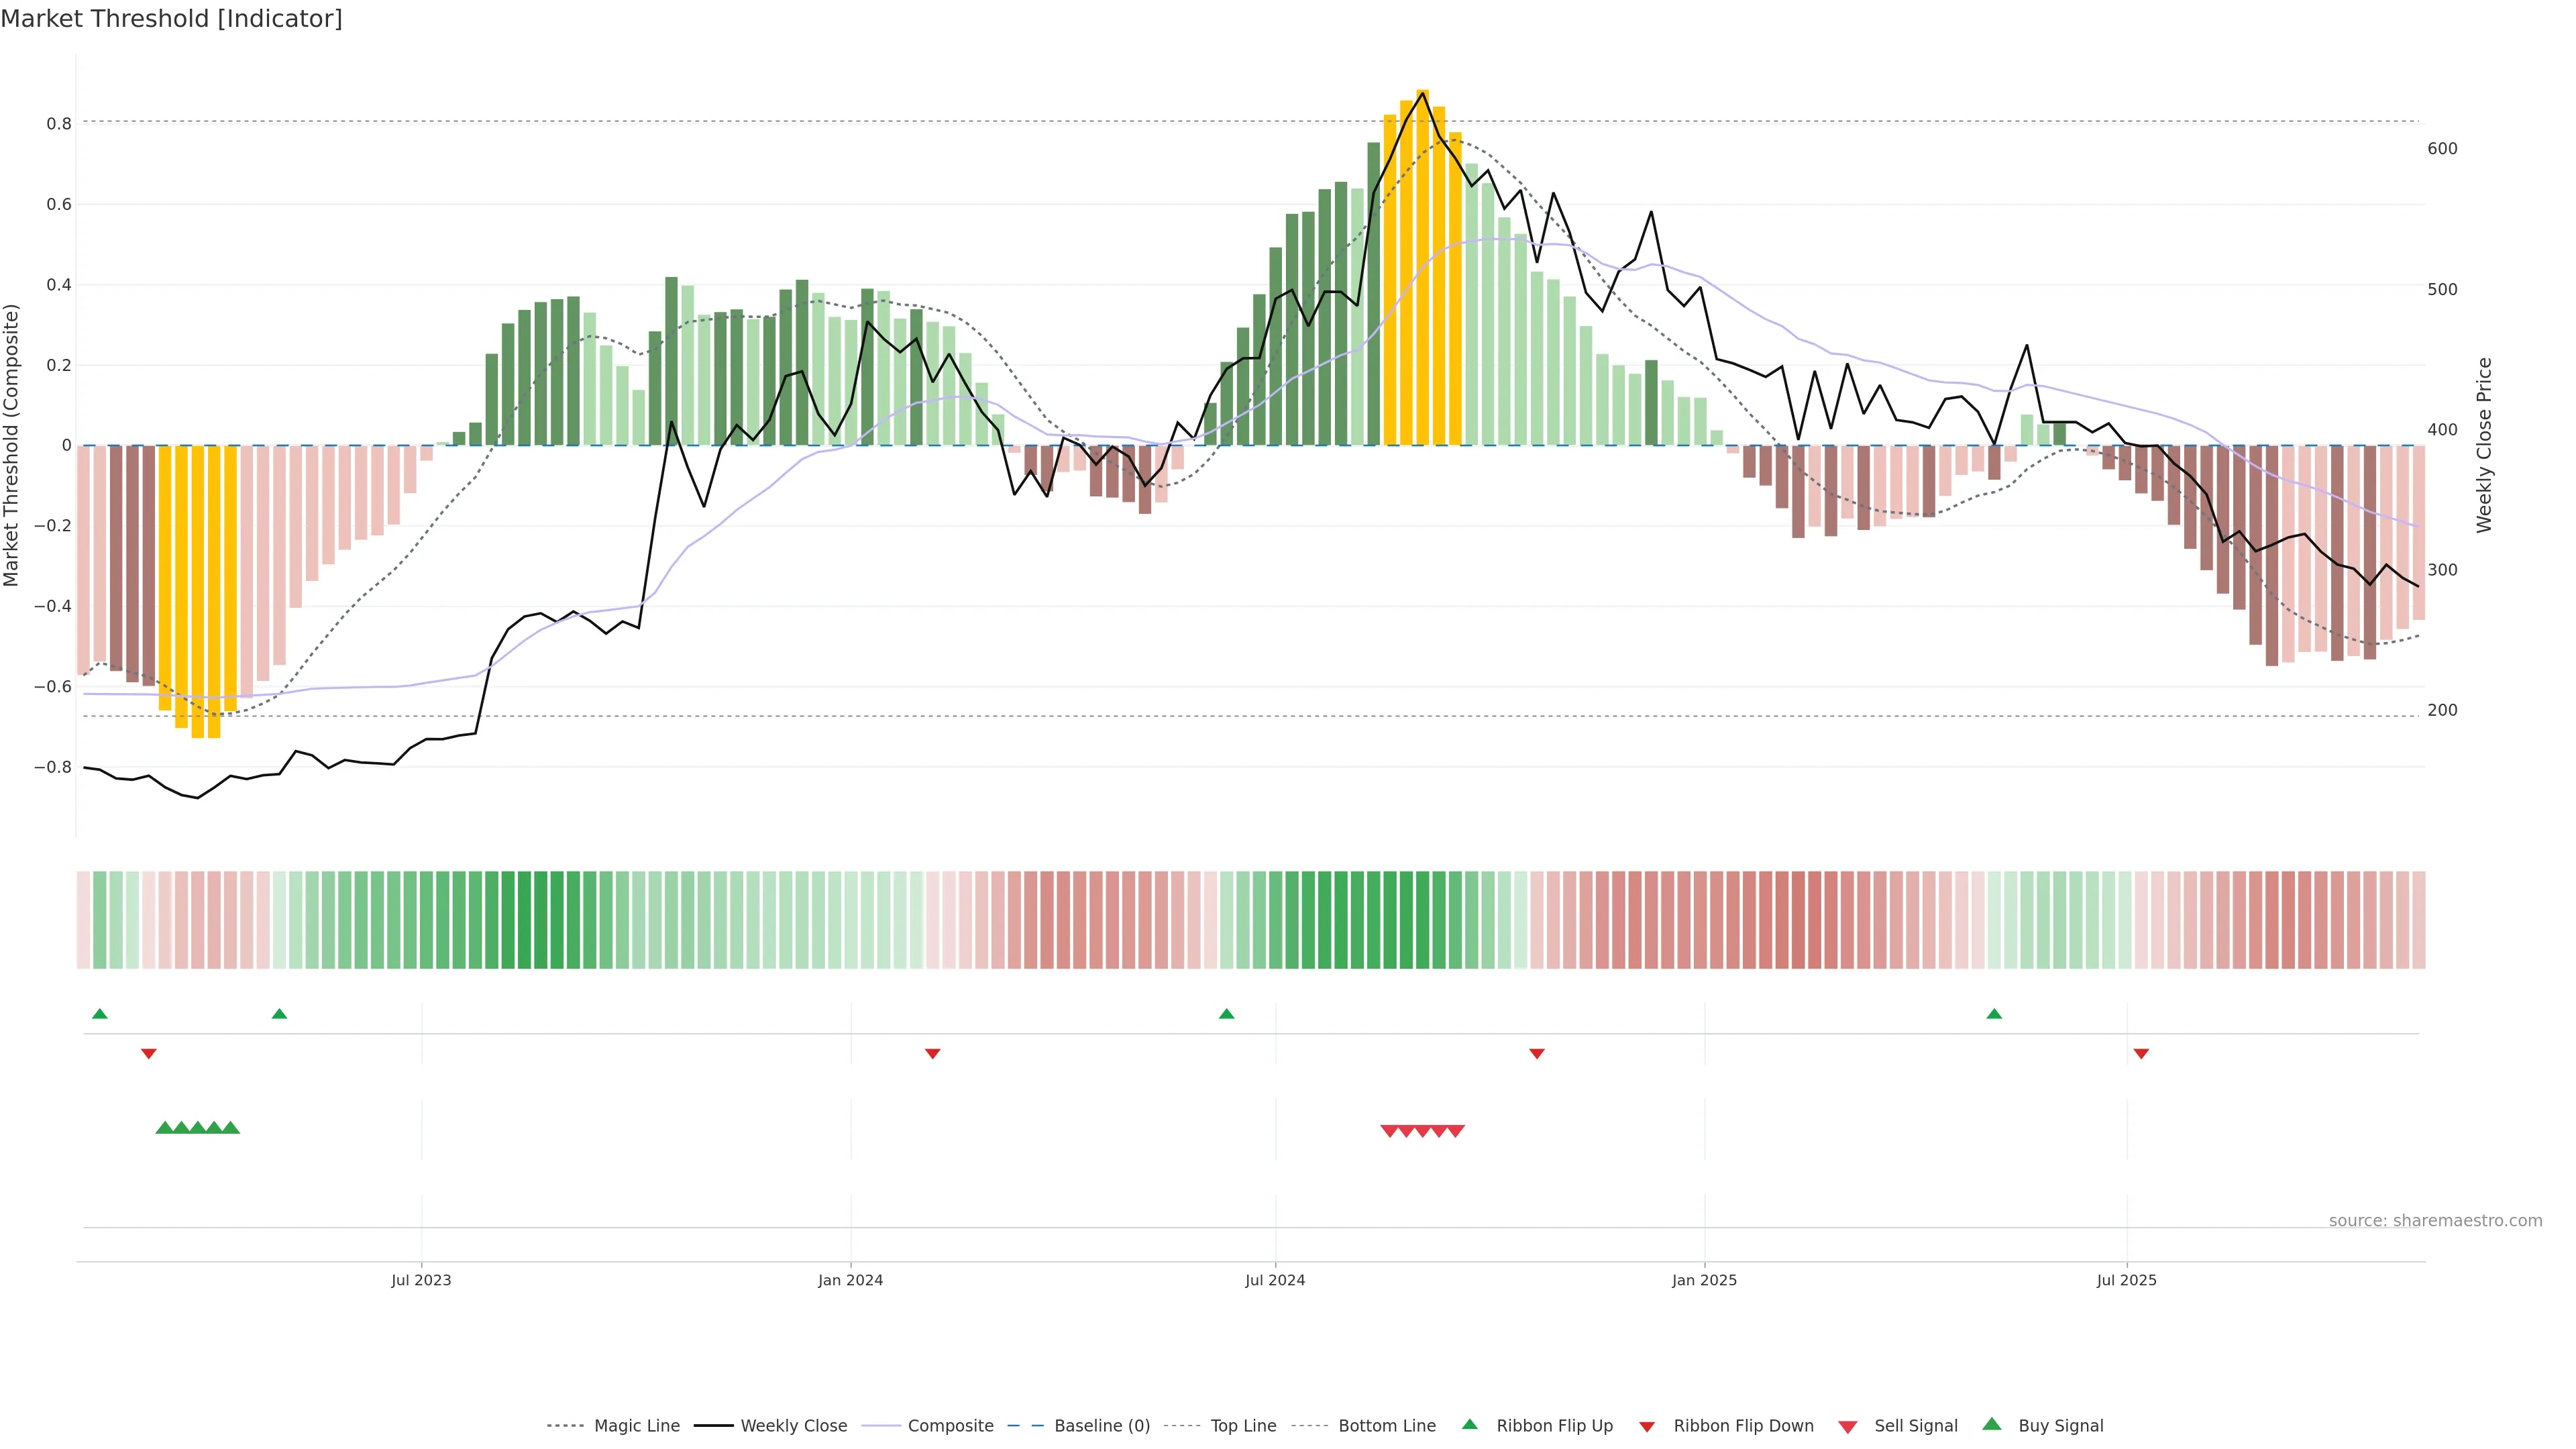Image resolution: width=2576 pixels, height=1449 pixels.
Task: Click the Buy Signal legend icon
Action: (x=1992, y=1424)
